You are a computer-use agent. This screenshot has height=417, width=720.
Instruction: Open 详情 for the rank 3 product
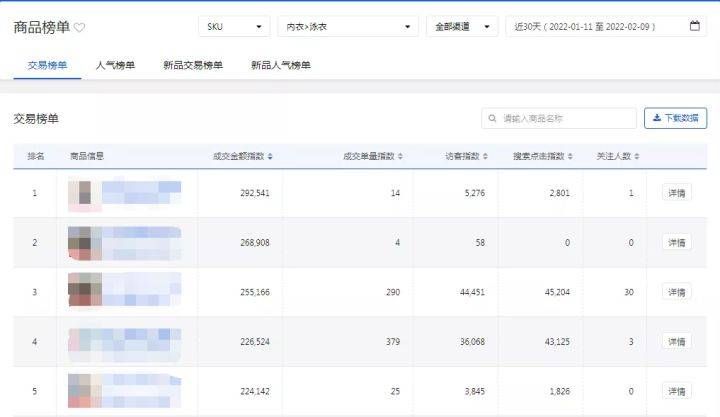(x=677, y=292)
